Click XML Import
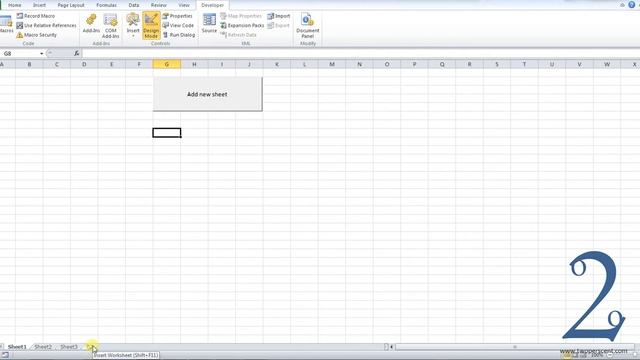The width and height of the screenshot is (640, 360). coord(279,16)
